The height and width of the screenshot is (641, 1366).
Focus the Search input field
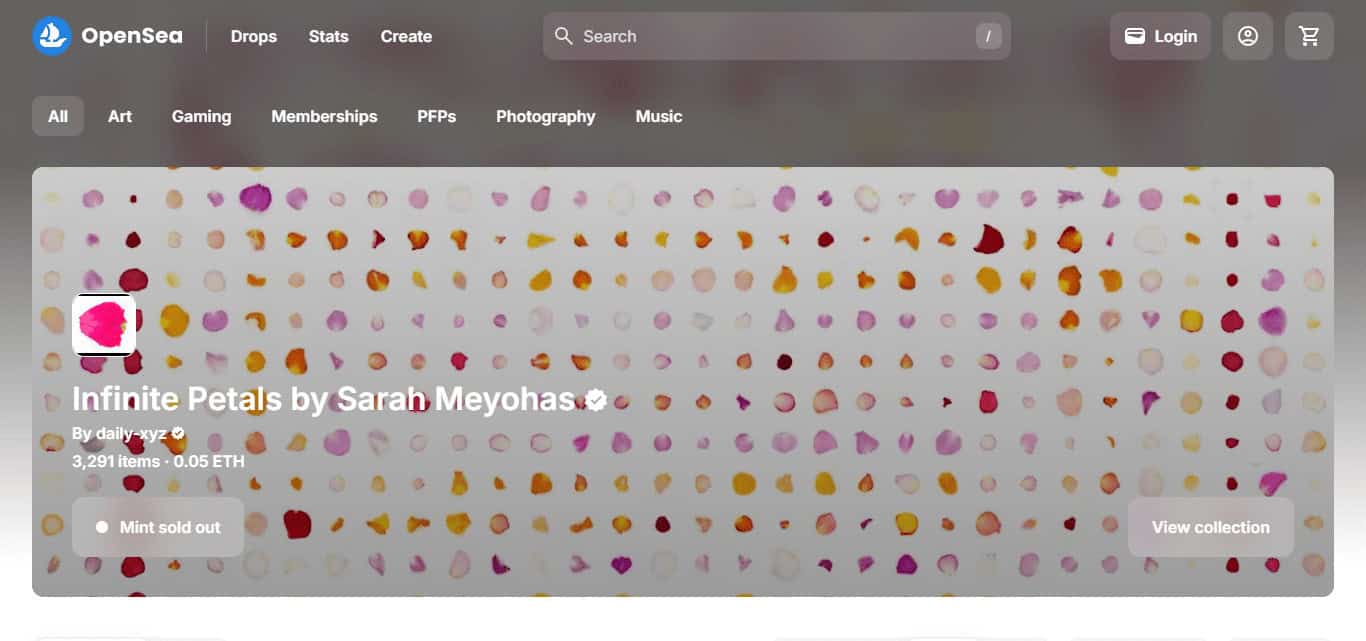[x=777, y=36]
